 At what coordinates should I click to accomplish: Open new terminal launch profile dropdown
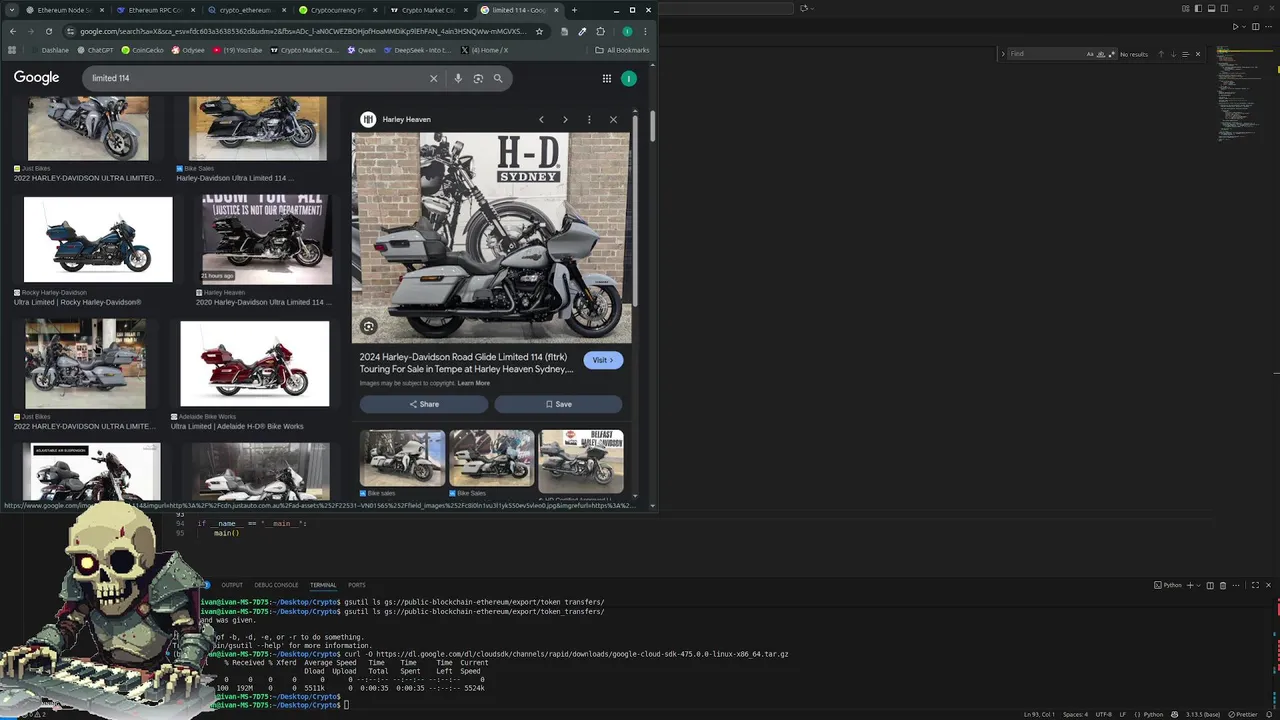1198,585
